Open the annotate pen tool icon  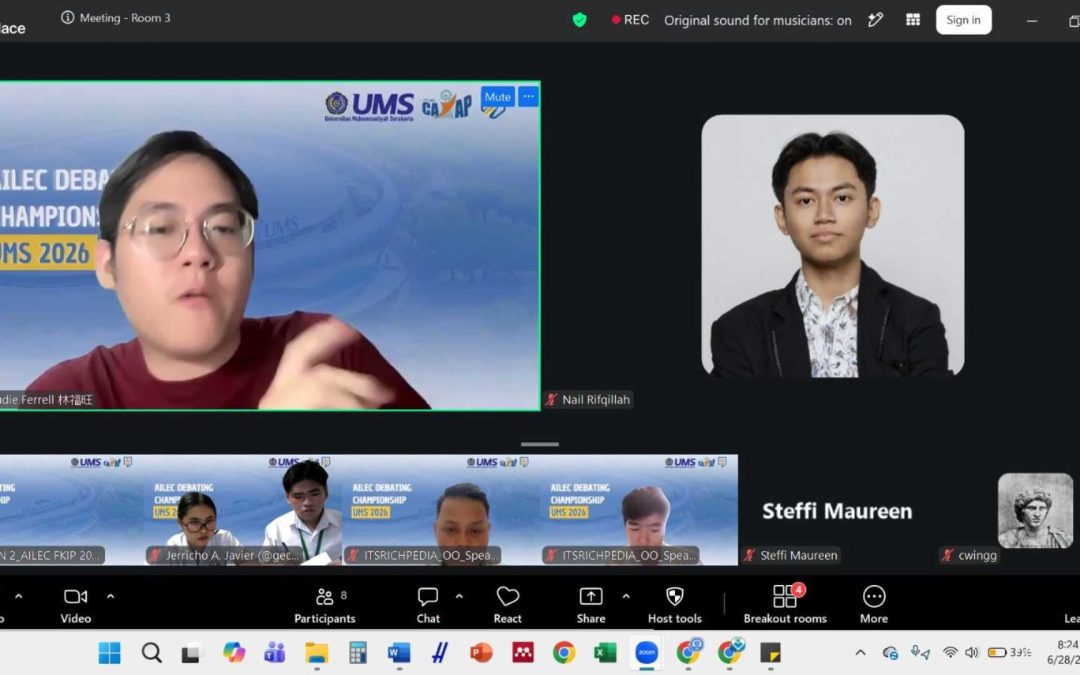click(x=875, y=20)
